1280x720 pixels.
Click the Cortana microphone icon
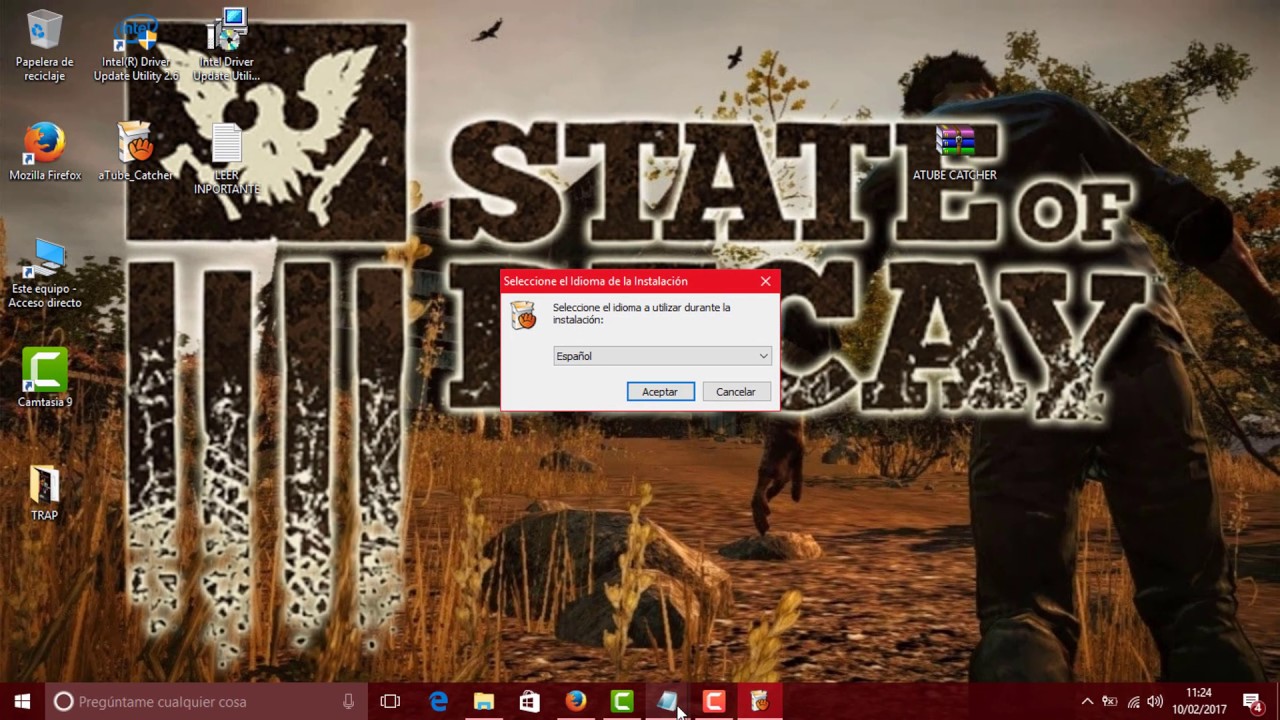click(348, 702)
